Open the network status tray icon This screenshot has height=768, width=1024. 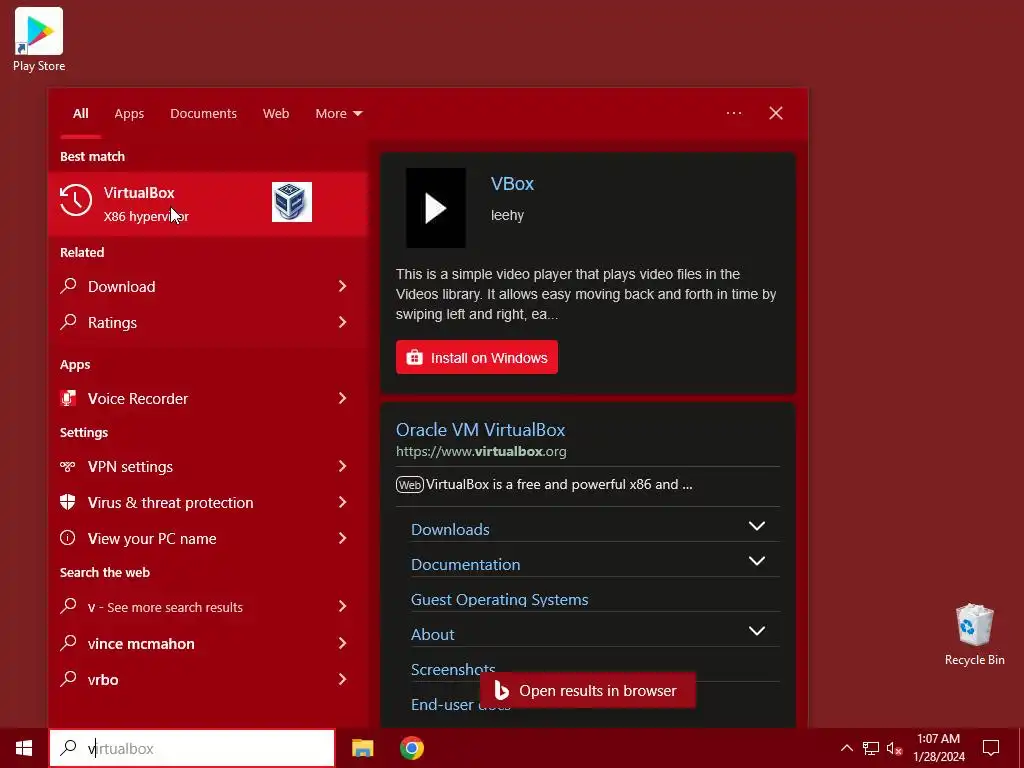coord(871,748)
